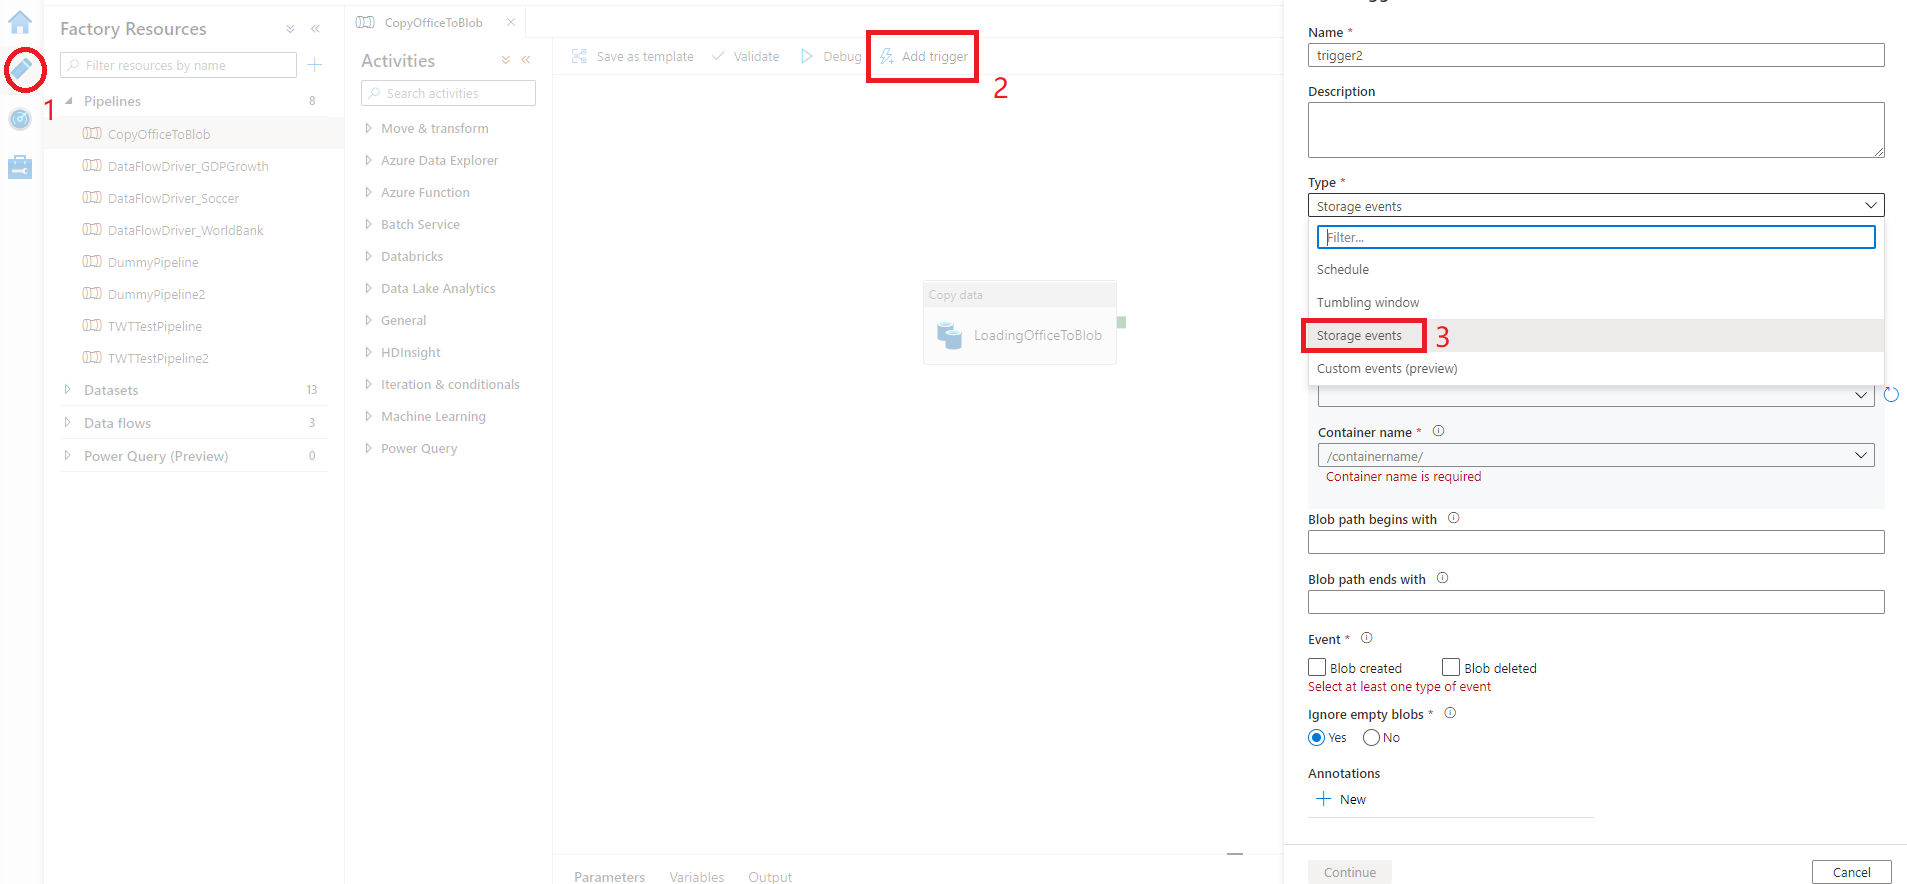Expand the Datasets tree group
The image size is (1907, 884).
pos(67,390)
